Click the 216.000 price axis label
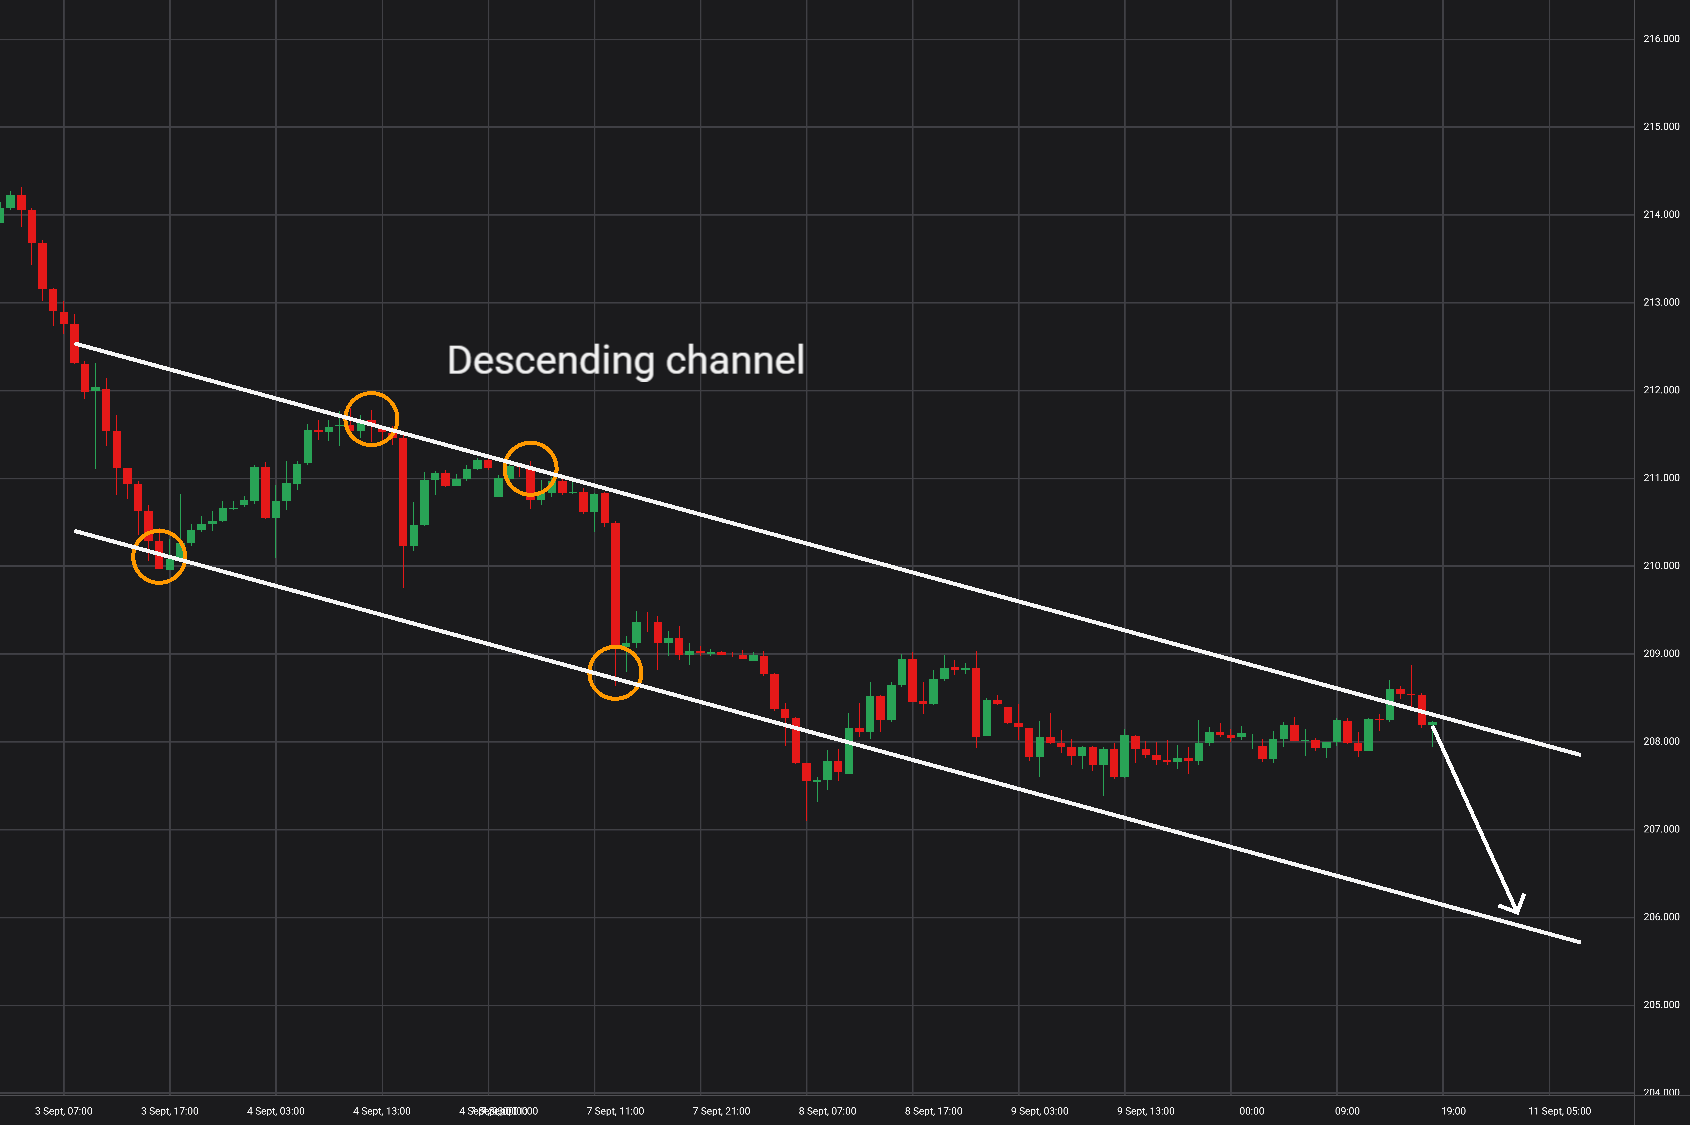Viewport: 1690px width, 1125px height. (1661, 39)
